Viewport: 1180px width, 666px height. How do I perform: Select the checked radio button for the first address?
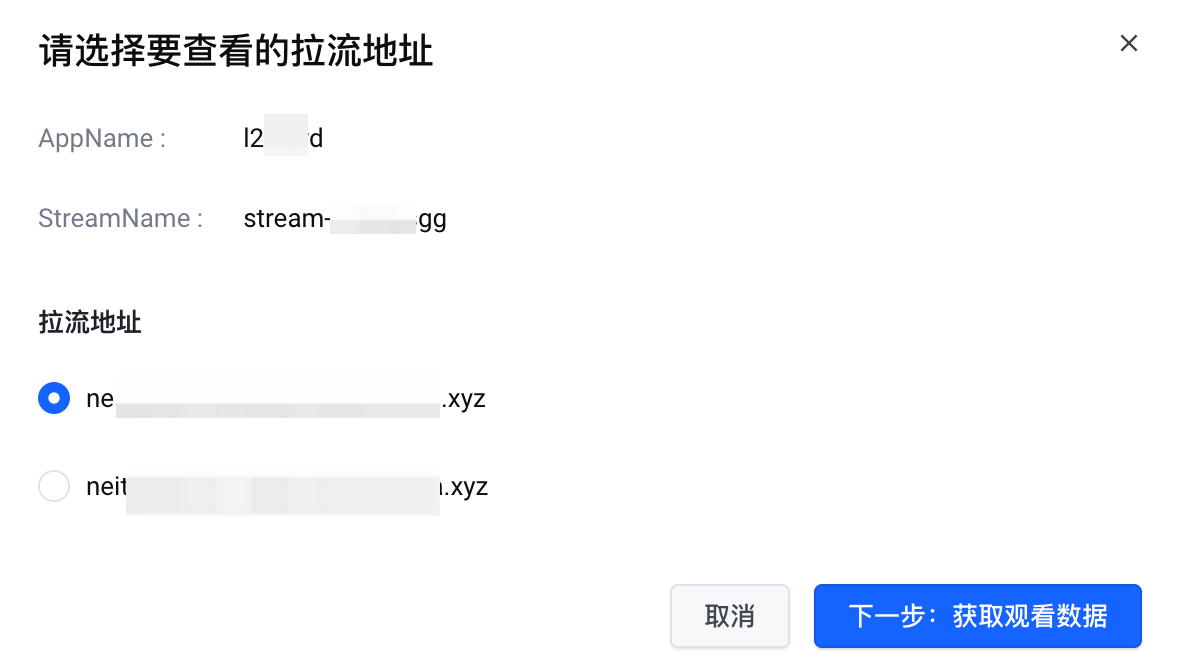coord(54,398)
